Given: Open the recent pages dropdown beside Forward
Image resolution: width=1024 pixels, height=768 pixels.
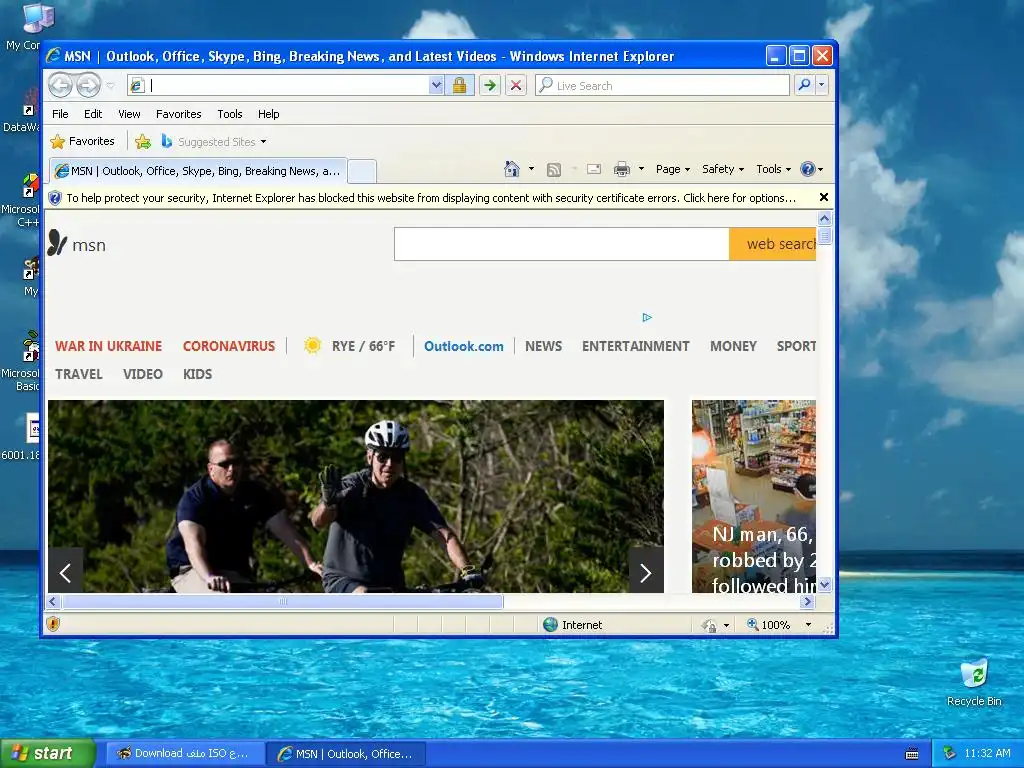Looking at the screenshot, I should [x=110, y=86].
